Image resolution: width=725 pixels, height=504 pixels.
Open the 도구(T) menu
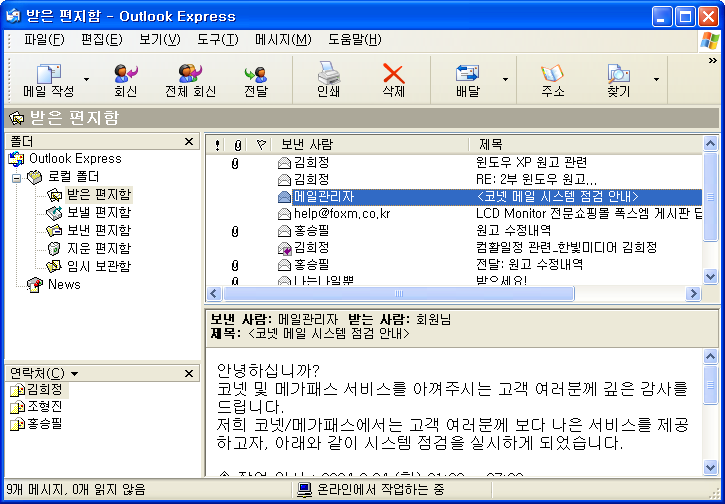click(217, 40)
